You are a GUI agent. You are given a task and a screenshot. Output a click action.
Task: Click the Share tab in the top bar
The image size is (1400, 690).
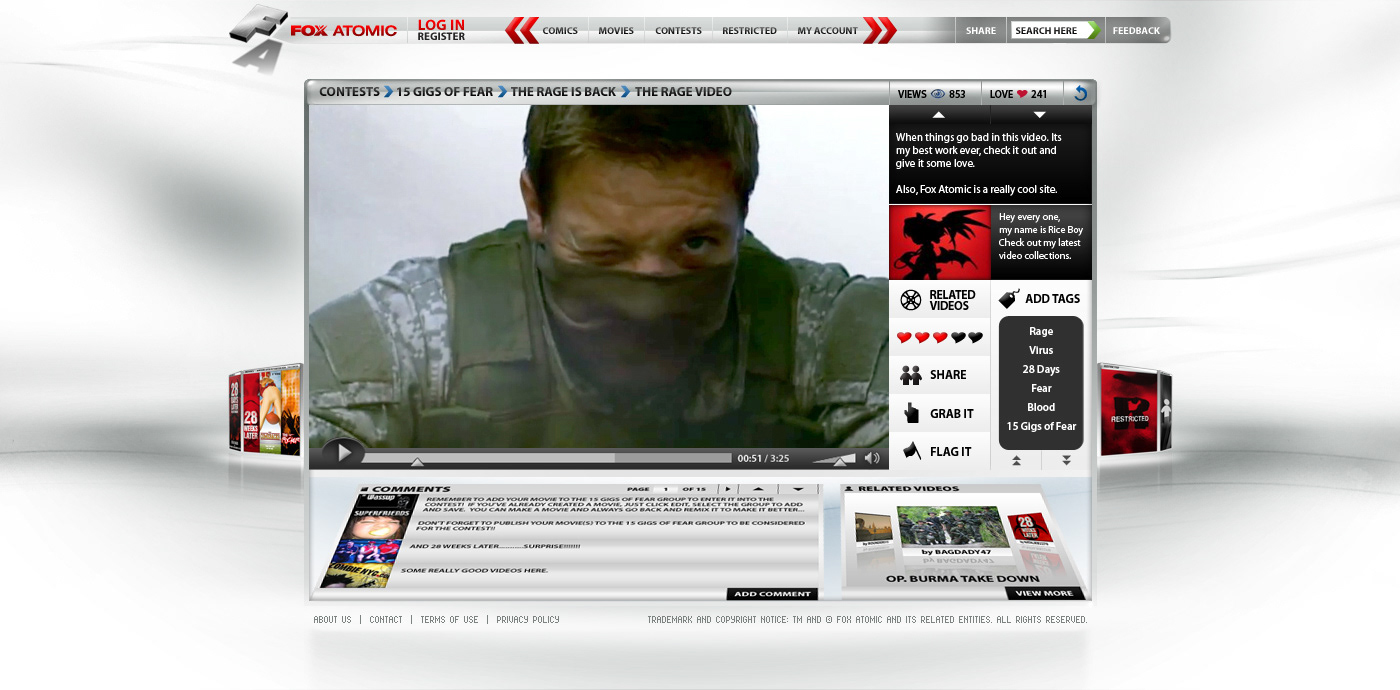coord(980,30)
